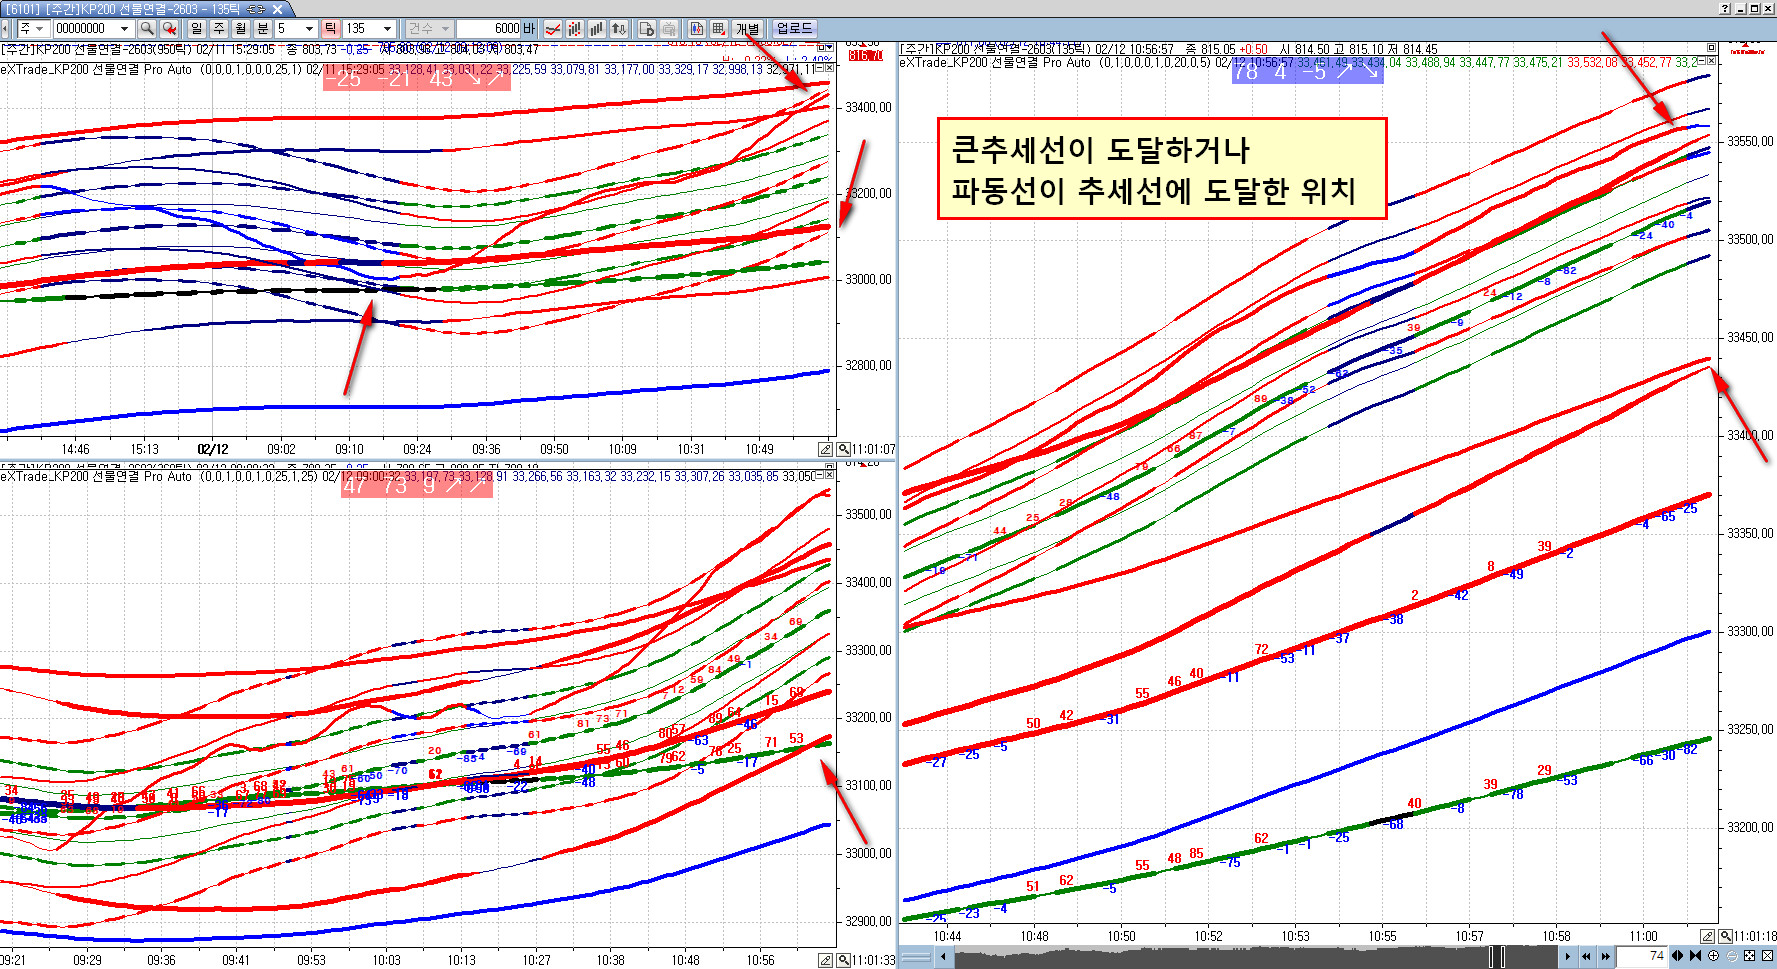Click the pencil edit icon in bottom-left chart

coord(825,960)
